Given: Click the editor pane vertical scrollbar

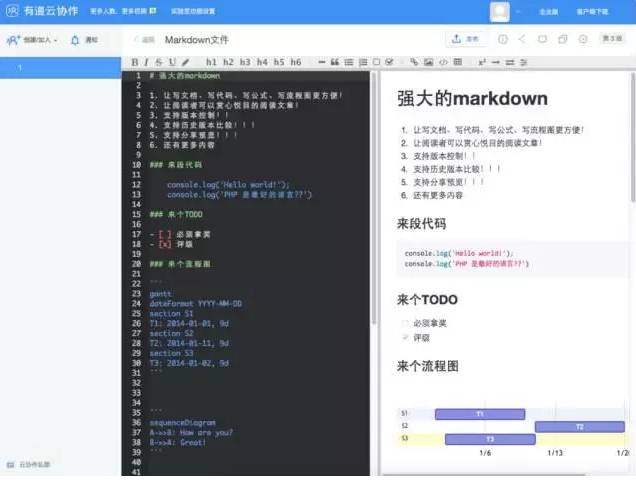Looking at the screenshot, I should [x=374, y=199].
